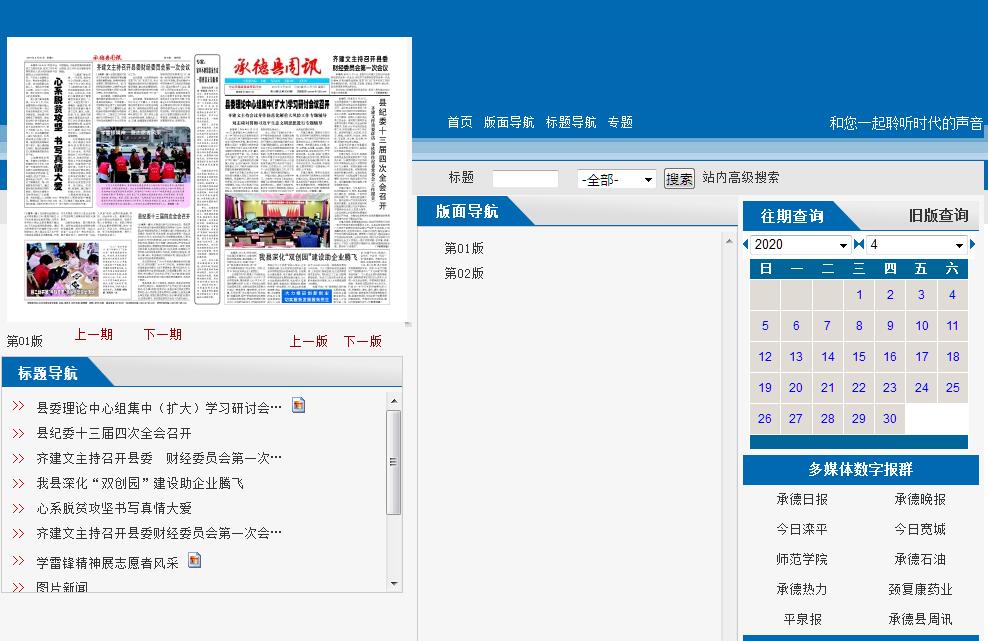Expand the month dropdown showing 4
This screenshot has height=641, width=988.
[917, 245]
